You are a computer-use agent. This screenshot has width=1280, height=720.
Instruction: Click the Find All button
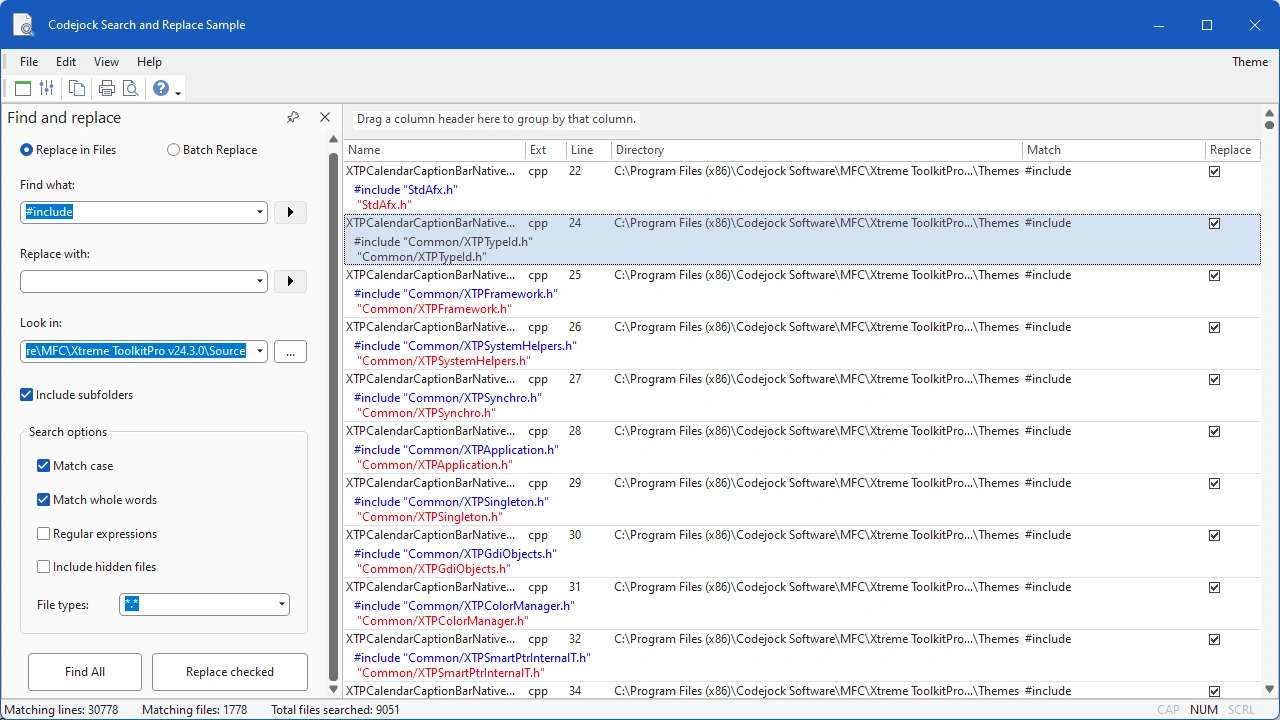[85, 672]
